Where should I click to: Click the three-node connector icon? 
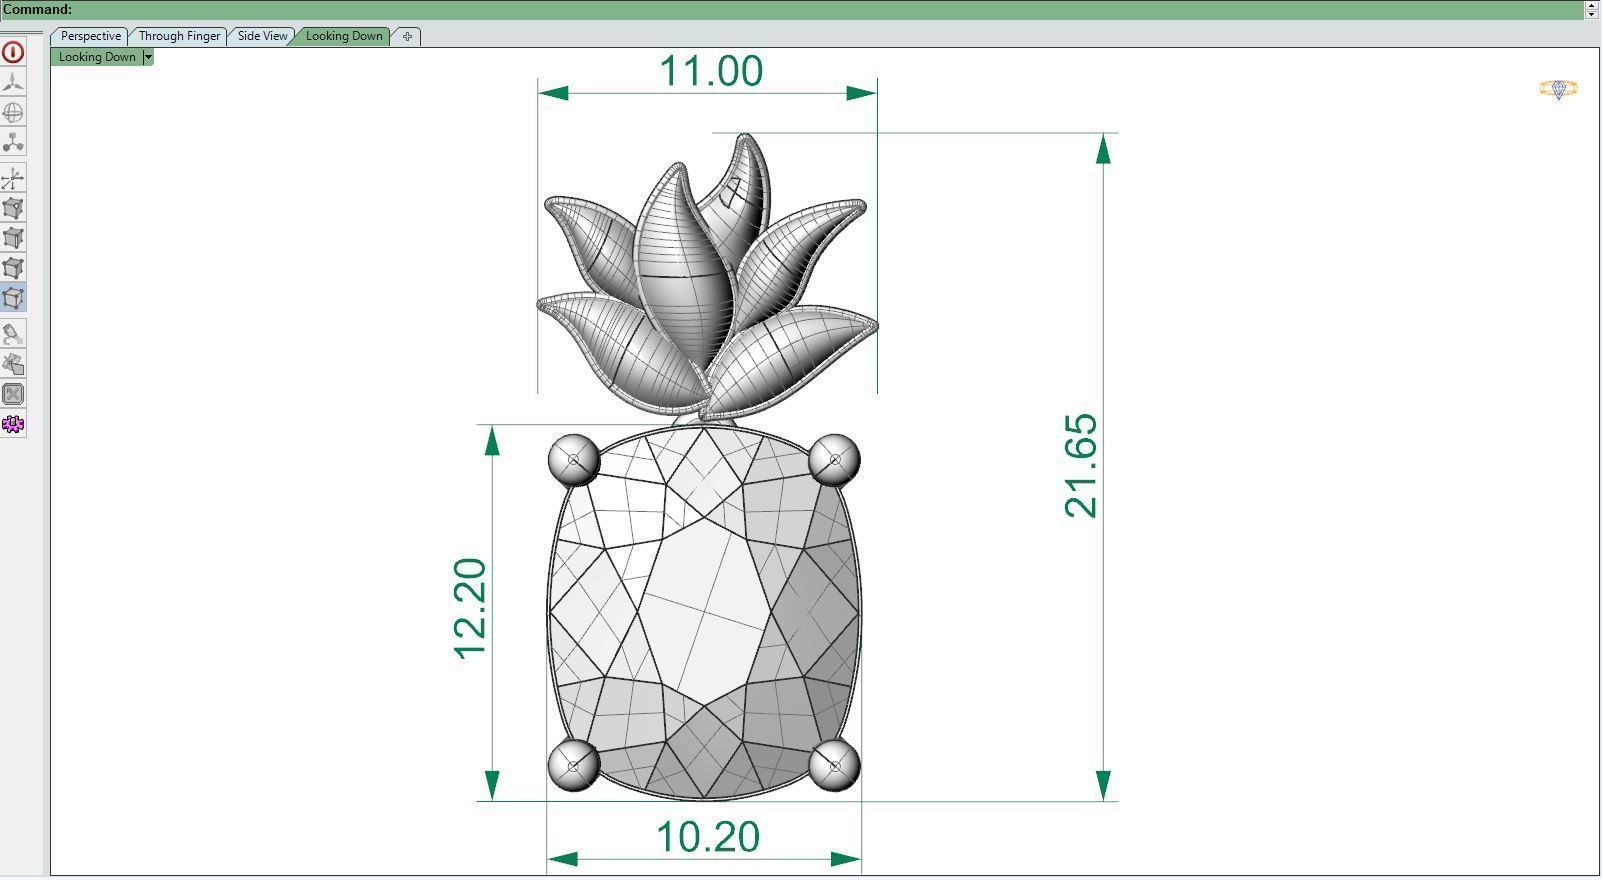(13, 142)
